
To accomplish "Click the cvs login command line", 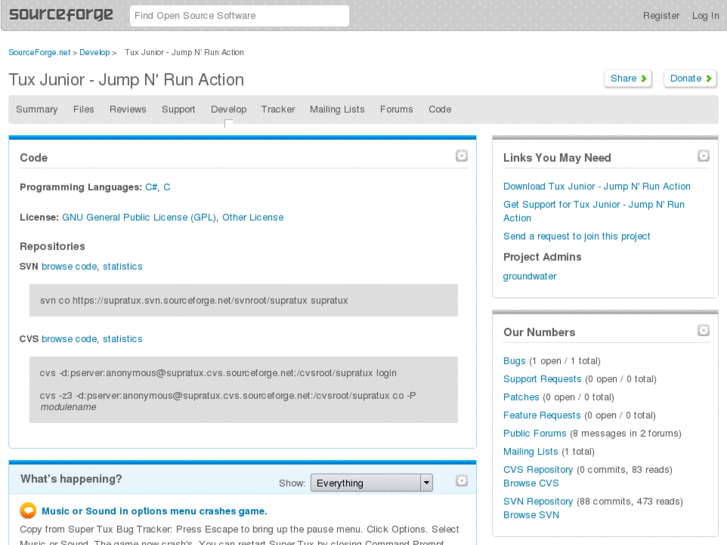I will coord(218,373).
